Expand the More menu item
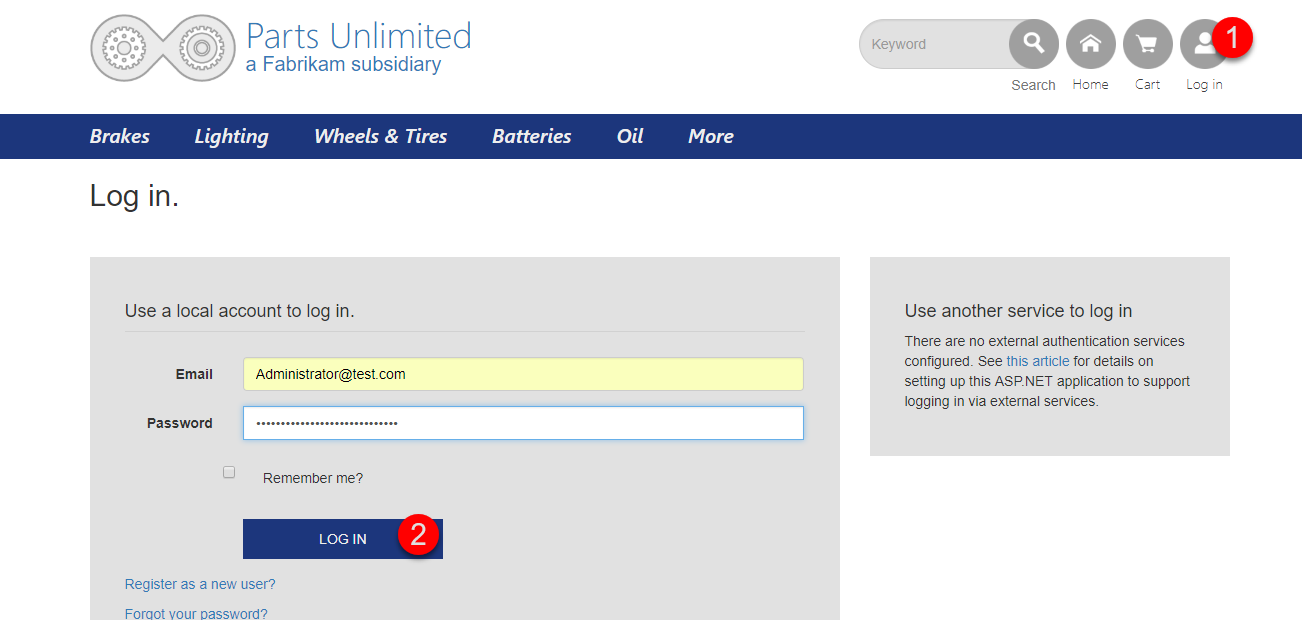The height and width of the screenshot is (620, 1302). (x=711, y=136)
